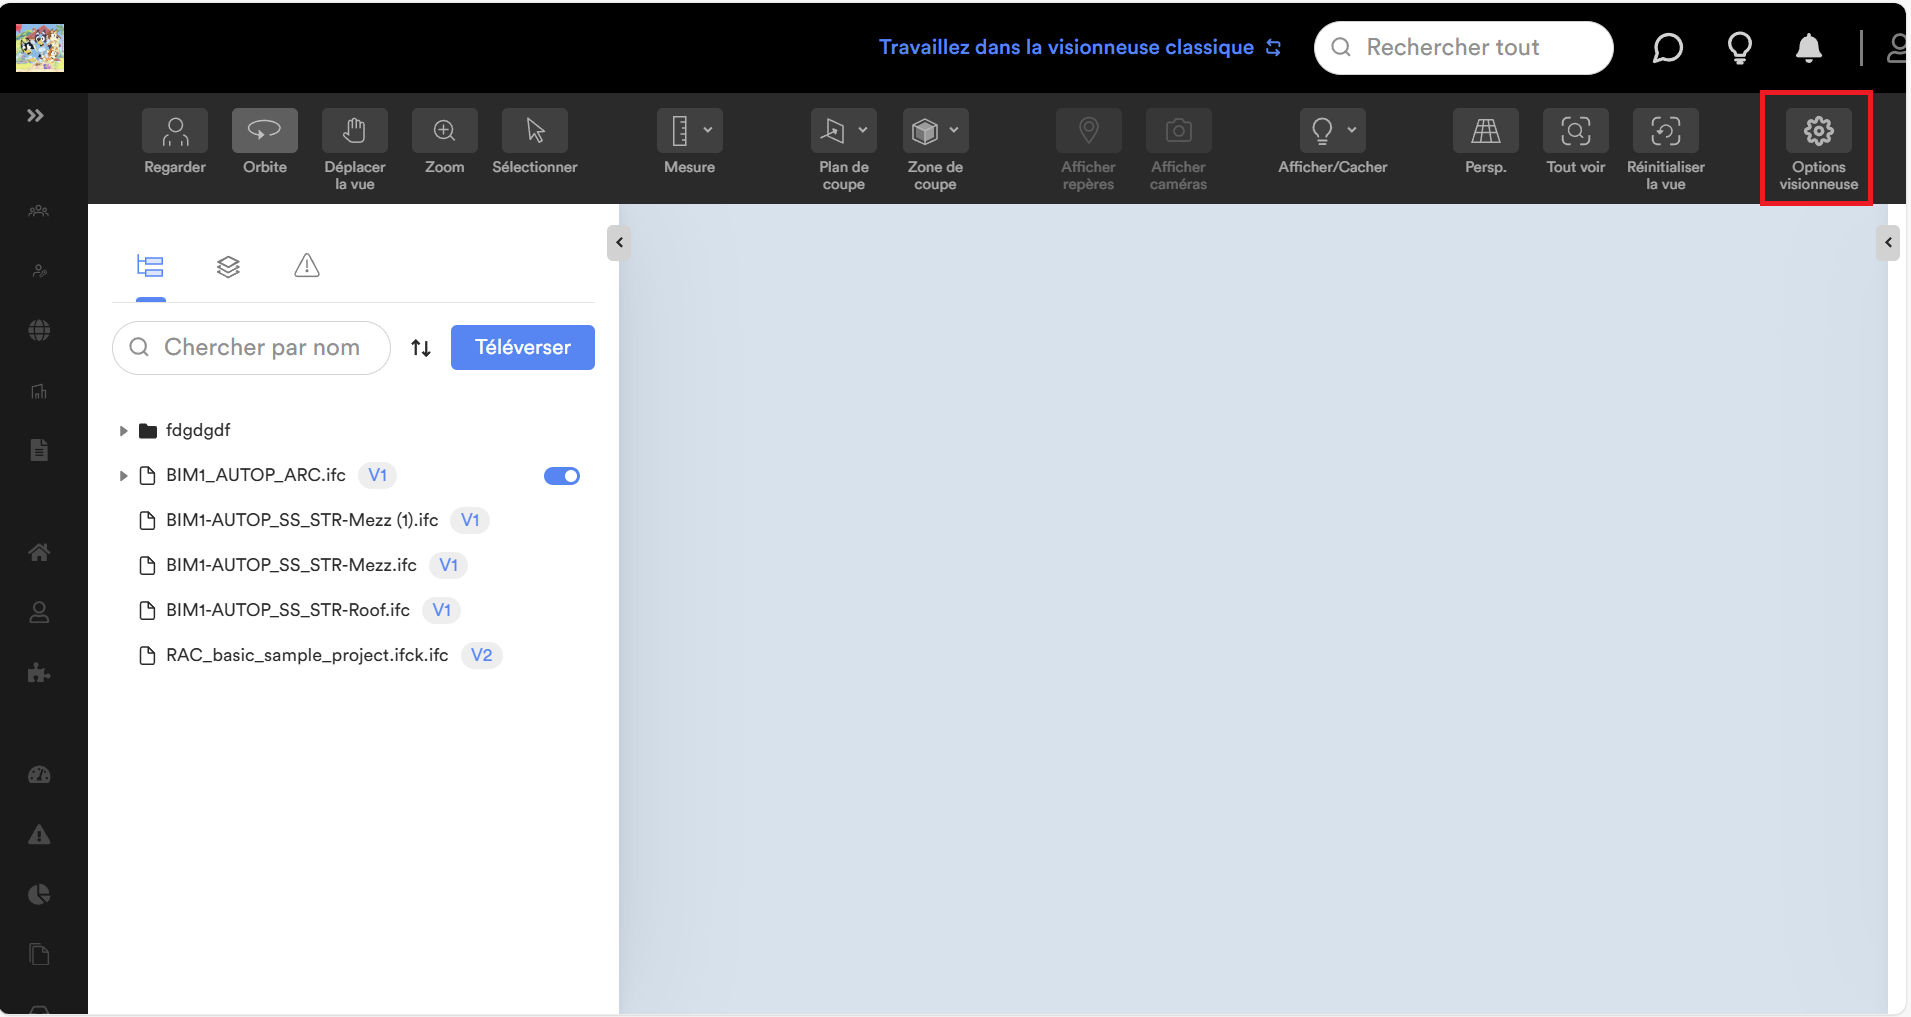
Task: Select BIM1_AUTOP_ARC.ifc file
Action: pos(256,475)
